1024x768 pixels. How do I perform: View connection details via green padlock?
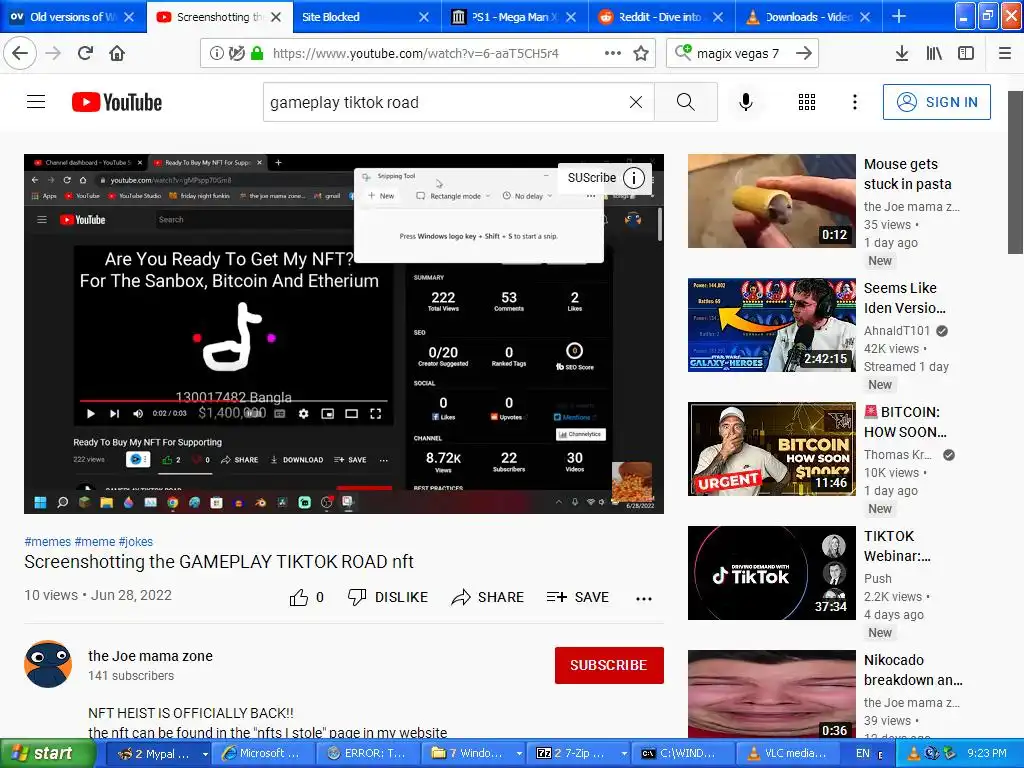click(x=257, y=53)
